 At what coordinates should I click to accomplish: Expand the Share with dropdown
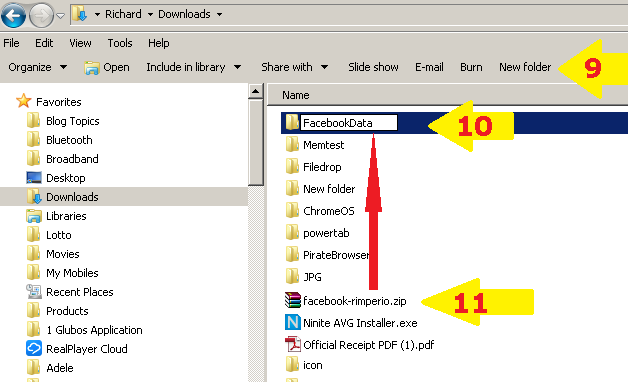[295, 67]
